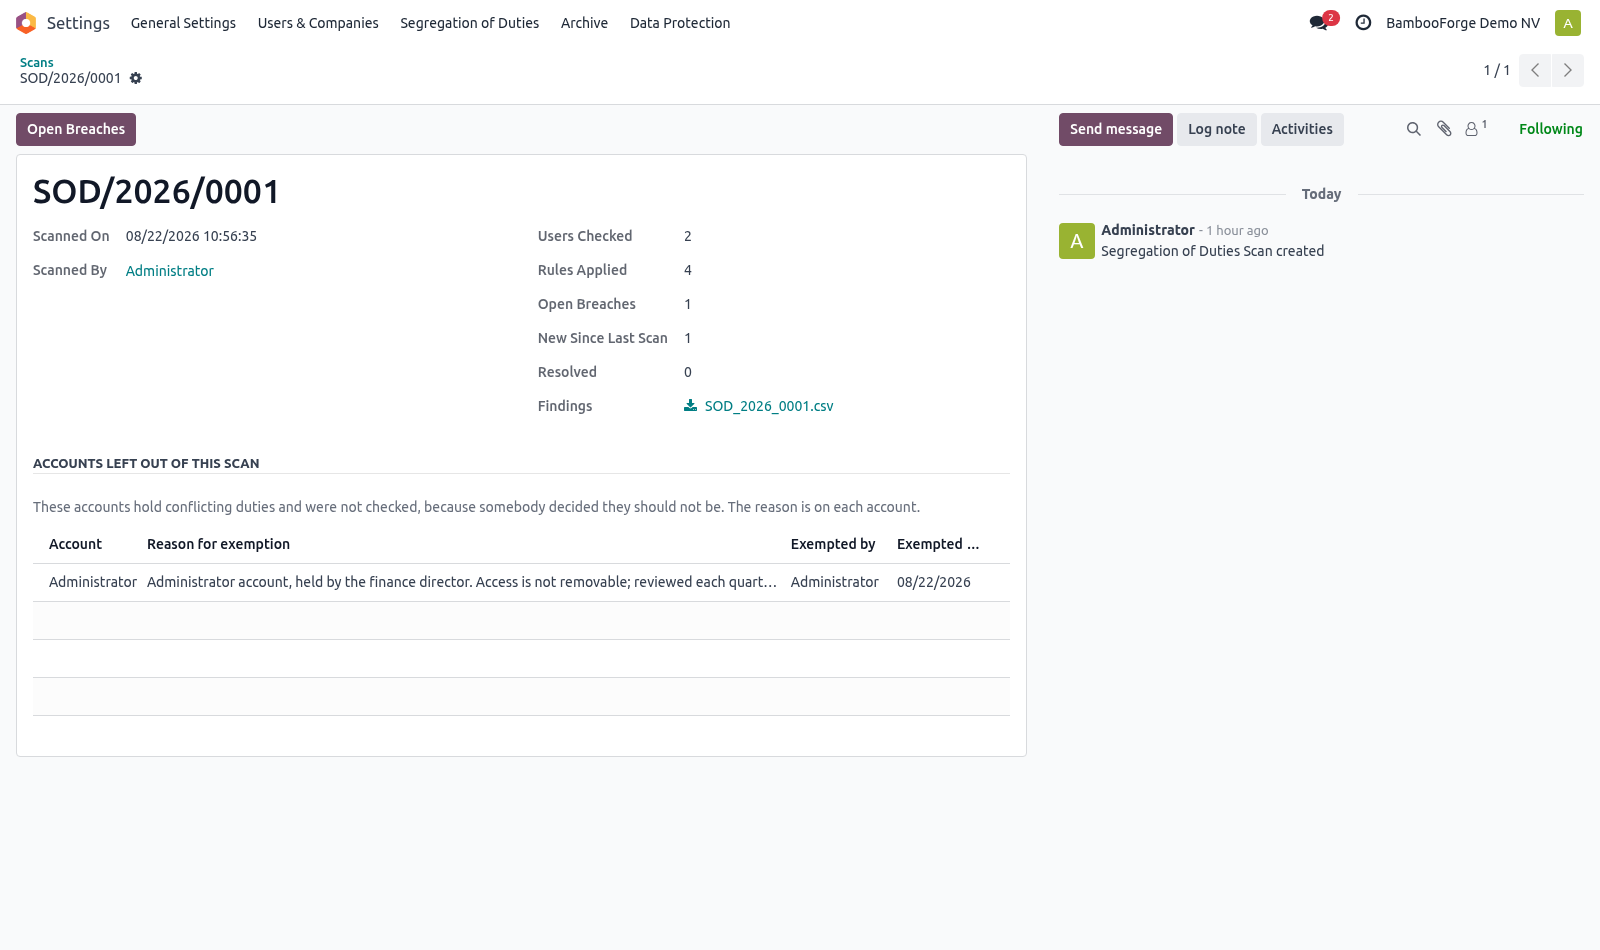Screen dimensions: 1600x950
Task: Click the Administrator avatar in chatter
Action: pyautogui.click(x=1077, y=241)
